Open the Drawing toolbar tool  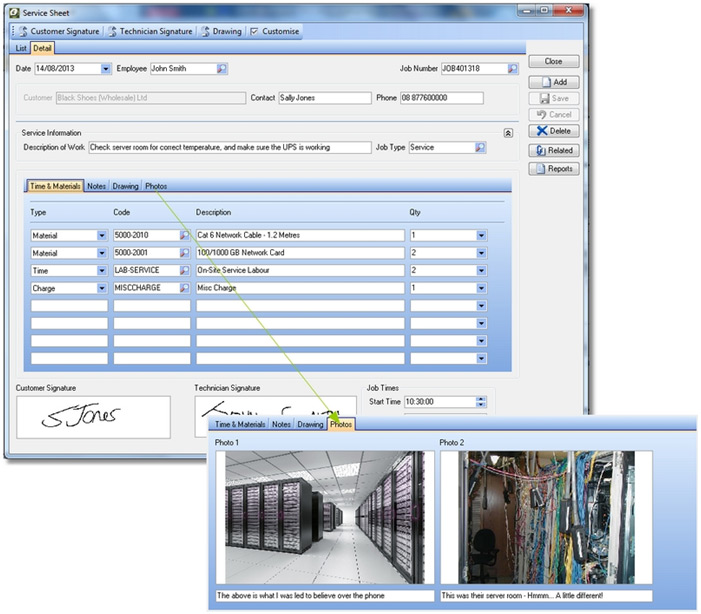[x=206, y=31]
